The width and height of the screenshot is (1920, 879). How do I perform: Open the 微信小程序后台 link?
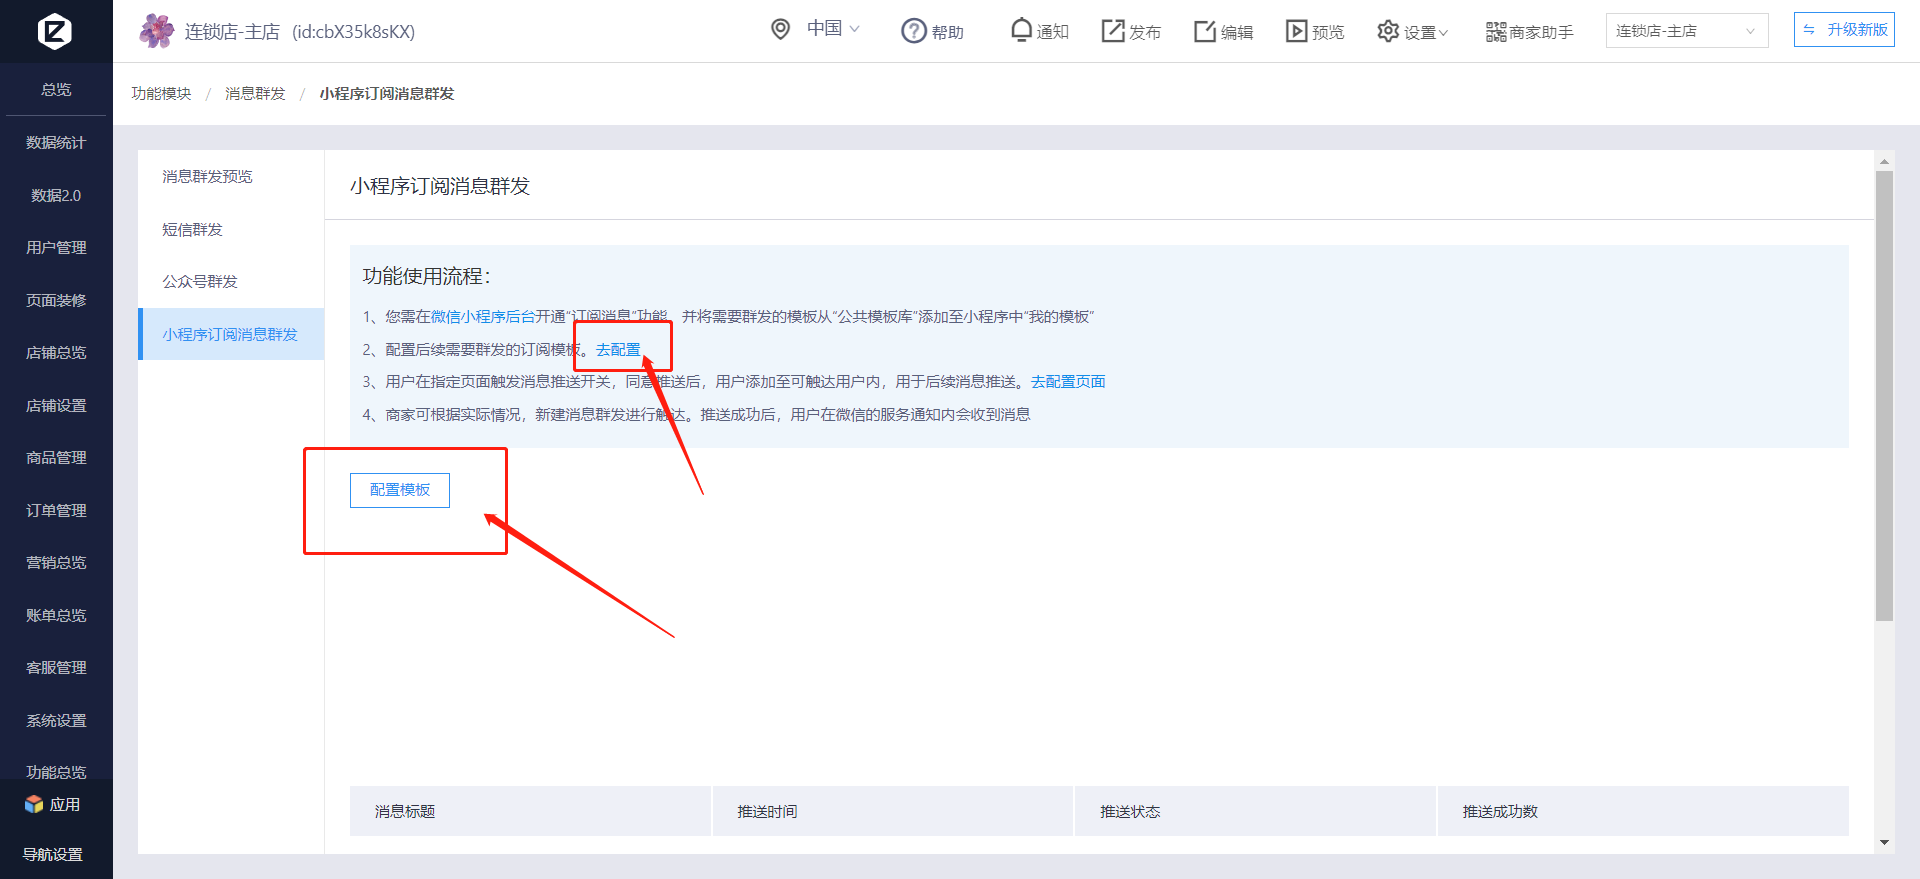click(483, 316)
